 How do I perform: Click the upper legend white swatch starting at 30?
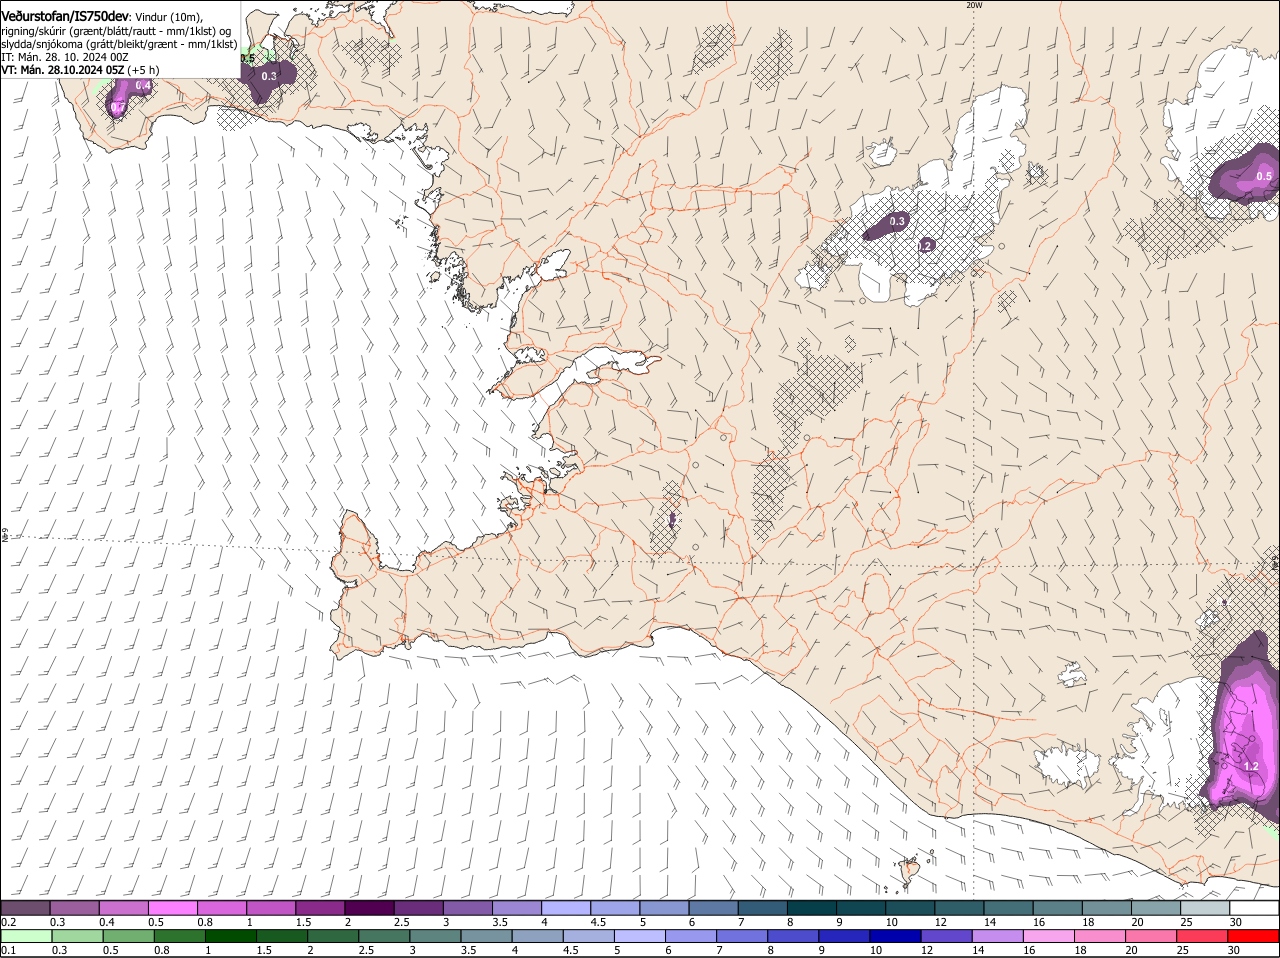click(x=1254, y=907)
